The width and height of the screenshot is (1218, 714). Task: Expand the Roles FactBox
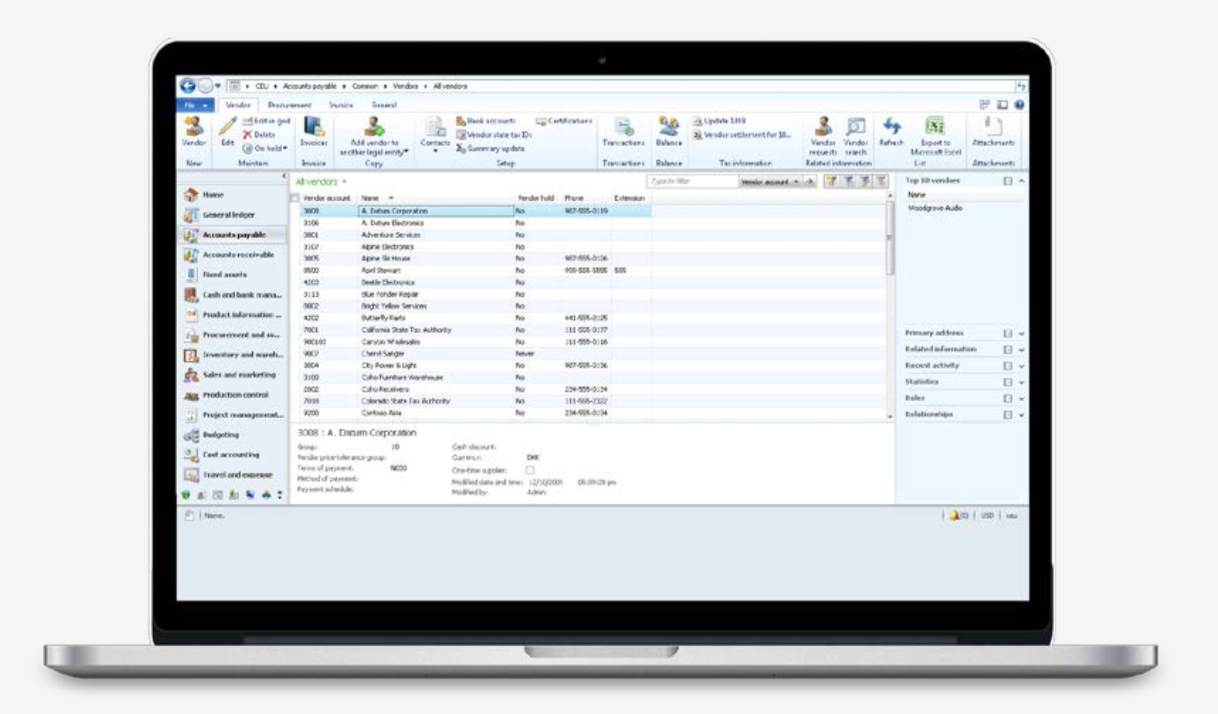pos(1022,398)
